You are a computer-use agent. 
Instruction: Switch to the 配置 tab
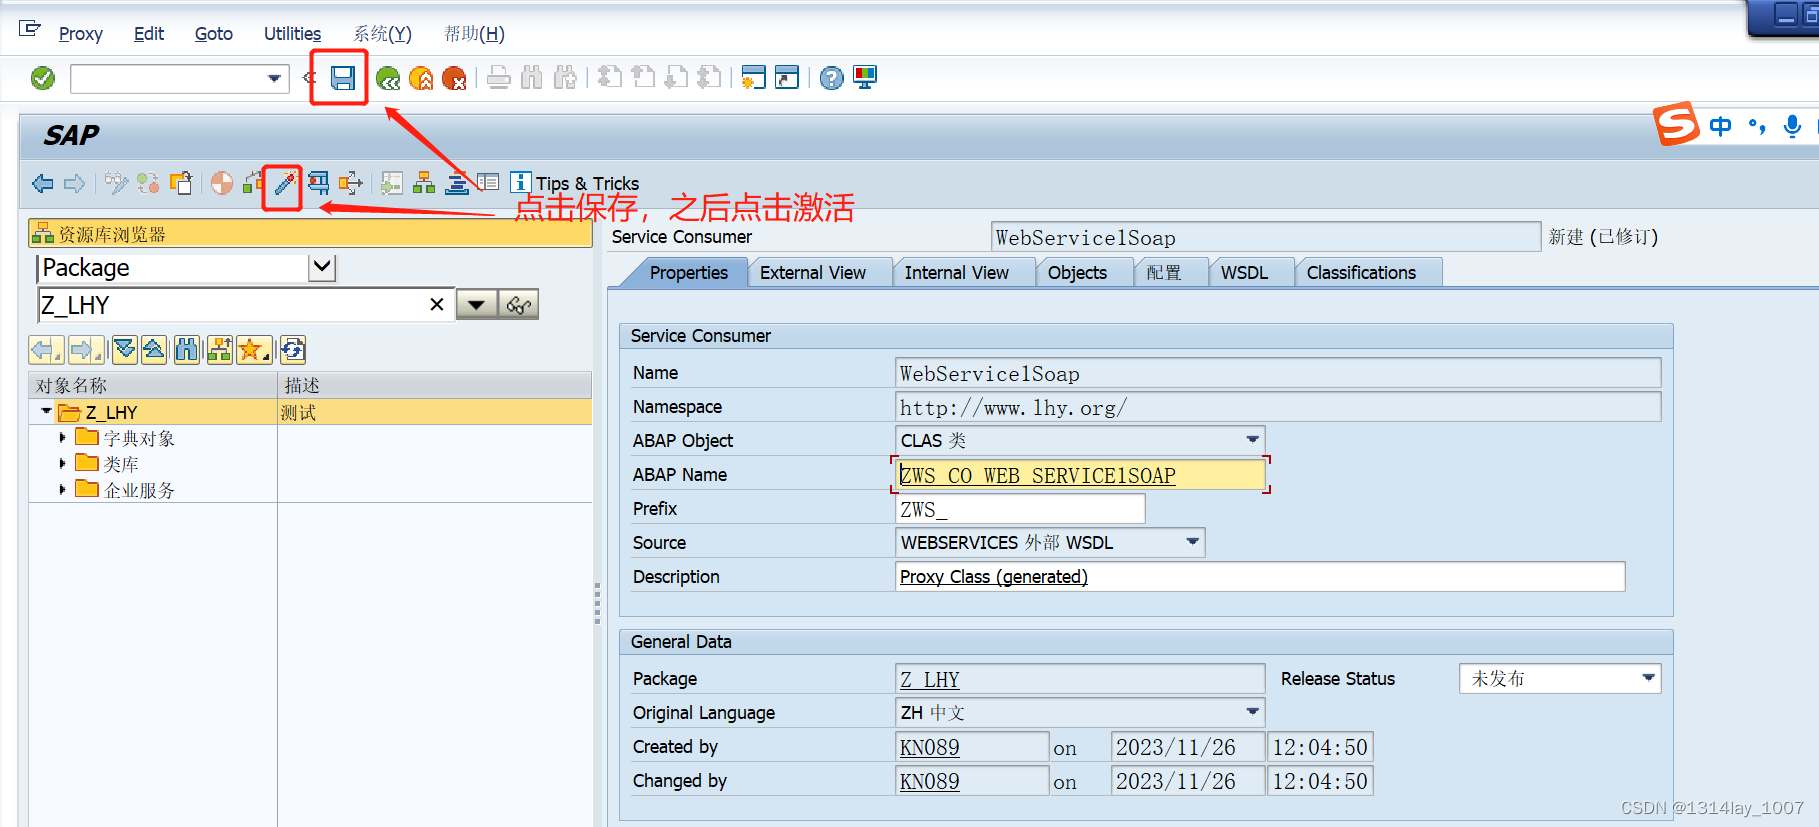coord(1164,273)
